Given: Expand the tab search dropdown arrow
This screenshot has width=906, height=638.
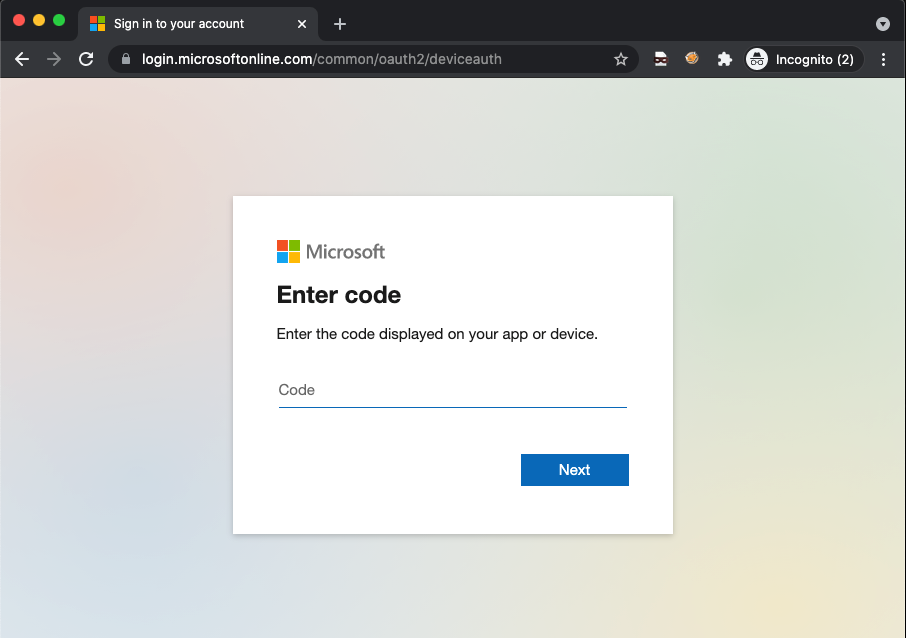Looking at the screenshot, I should coord(882,24).
